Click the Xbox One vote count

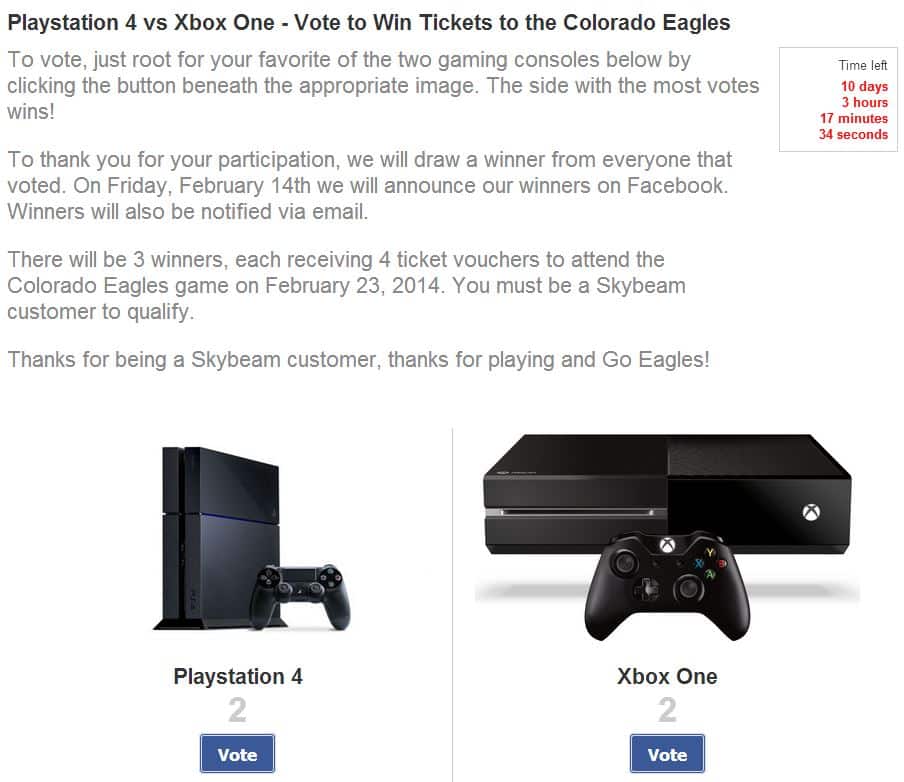pyautogui.click(x=667, y=709)
